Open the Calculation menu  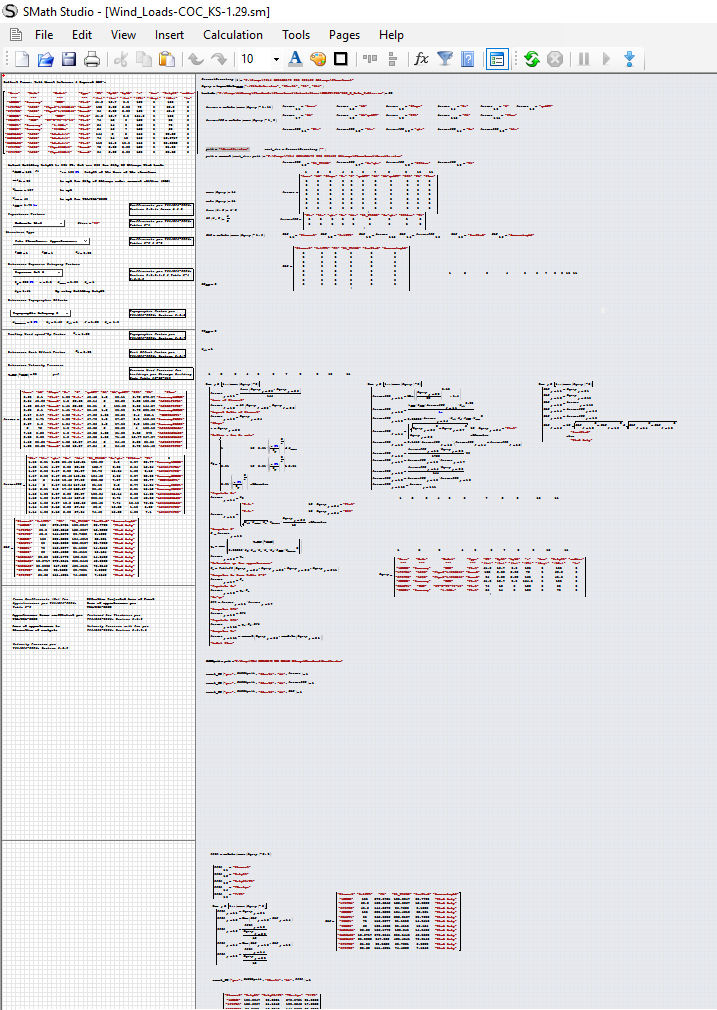[233, 34]
